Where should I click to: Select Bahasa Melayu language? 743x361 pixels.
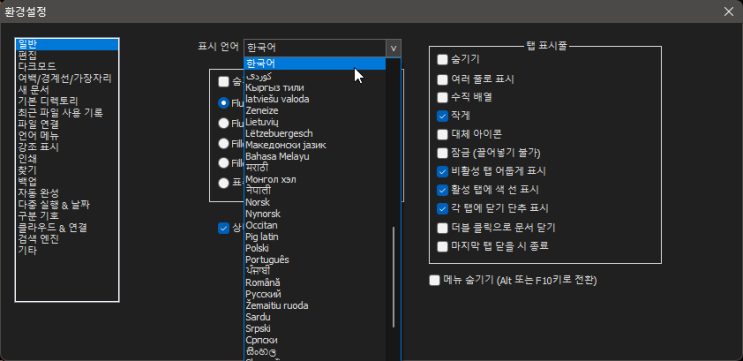click(x=315, y=156)
